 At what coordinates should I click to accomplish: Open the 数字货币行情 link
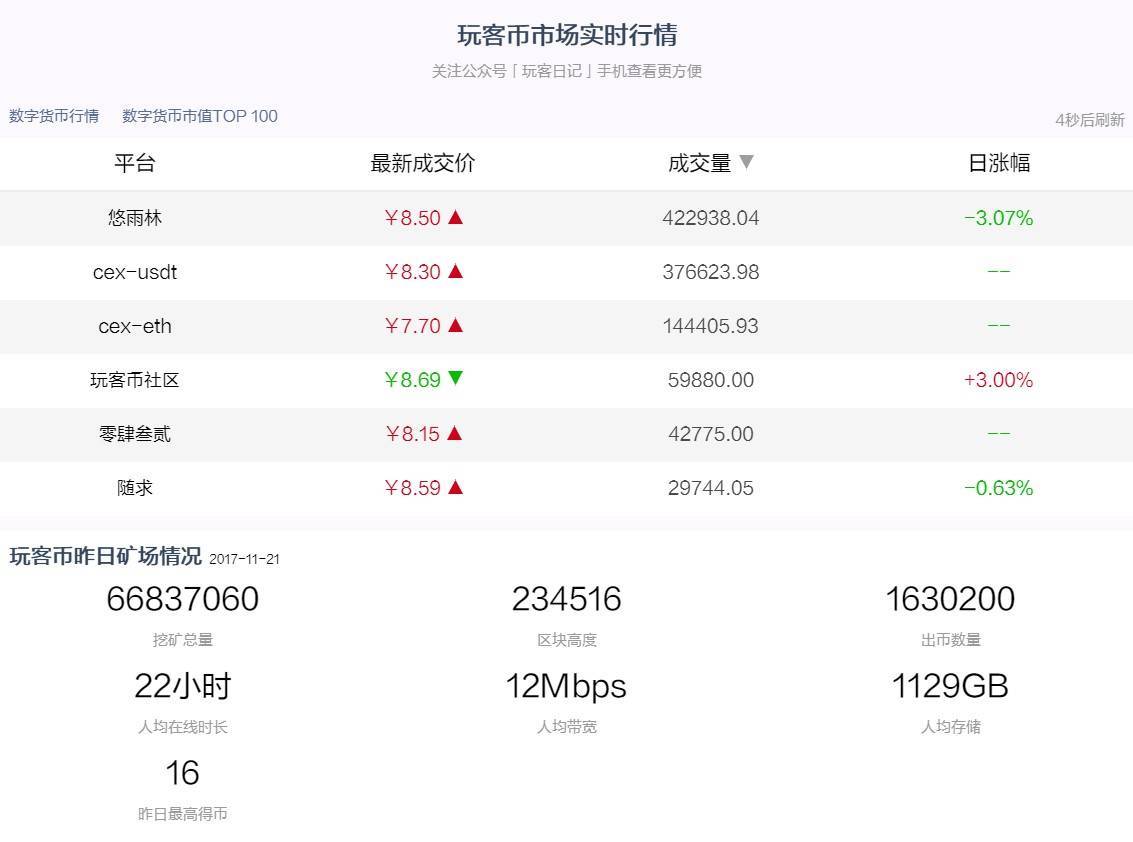pos(54,116)
